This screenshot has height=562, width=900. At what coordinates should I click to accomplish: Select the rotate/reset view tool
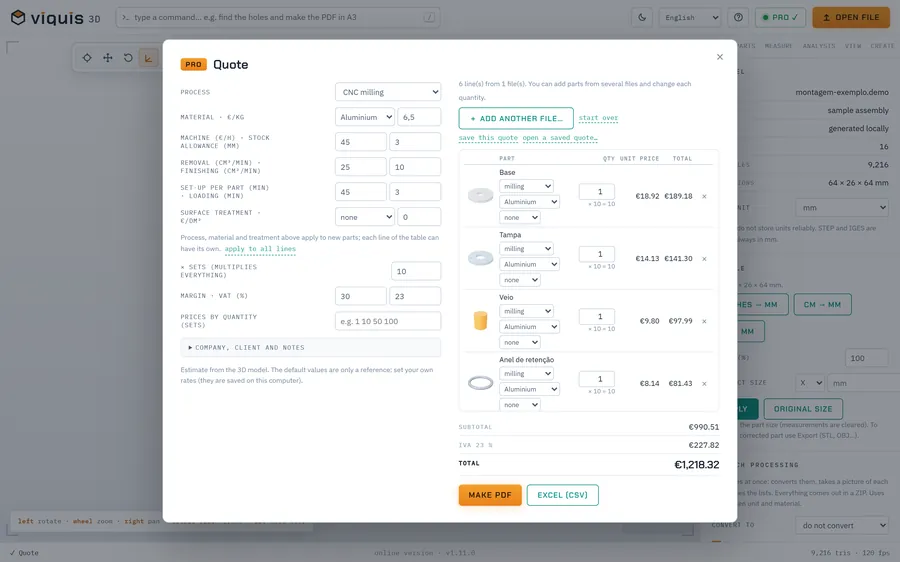(128, 57)
